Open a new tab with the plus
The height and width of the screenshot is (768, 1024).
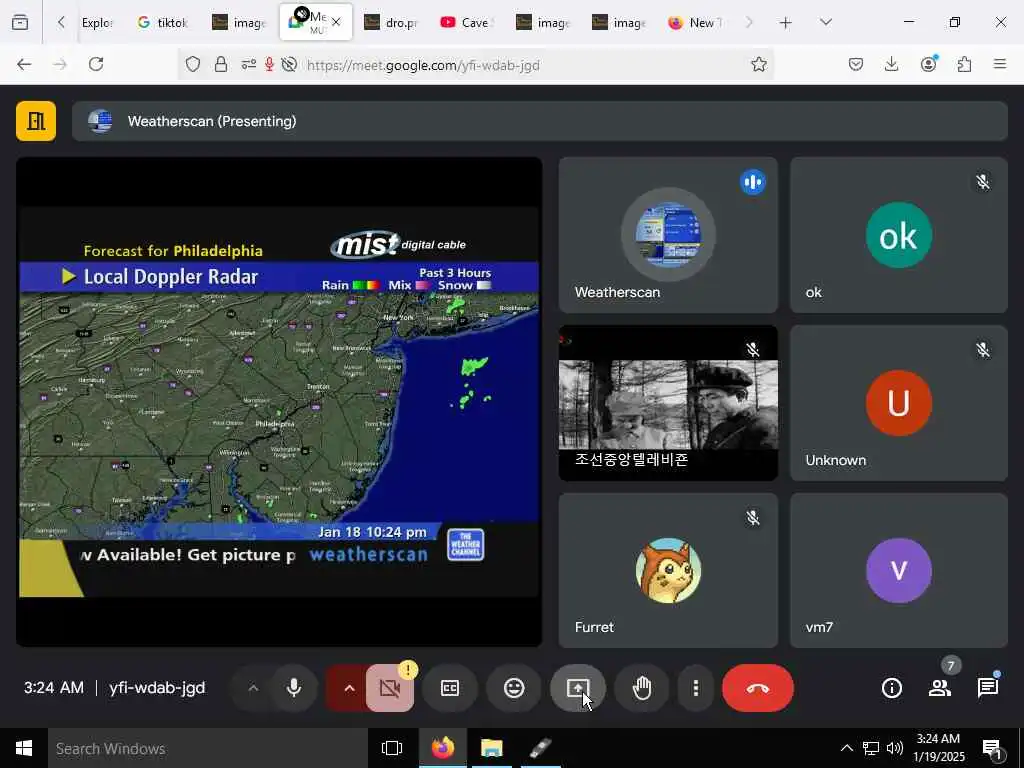[786, 23]
